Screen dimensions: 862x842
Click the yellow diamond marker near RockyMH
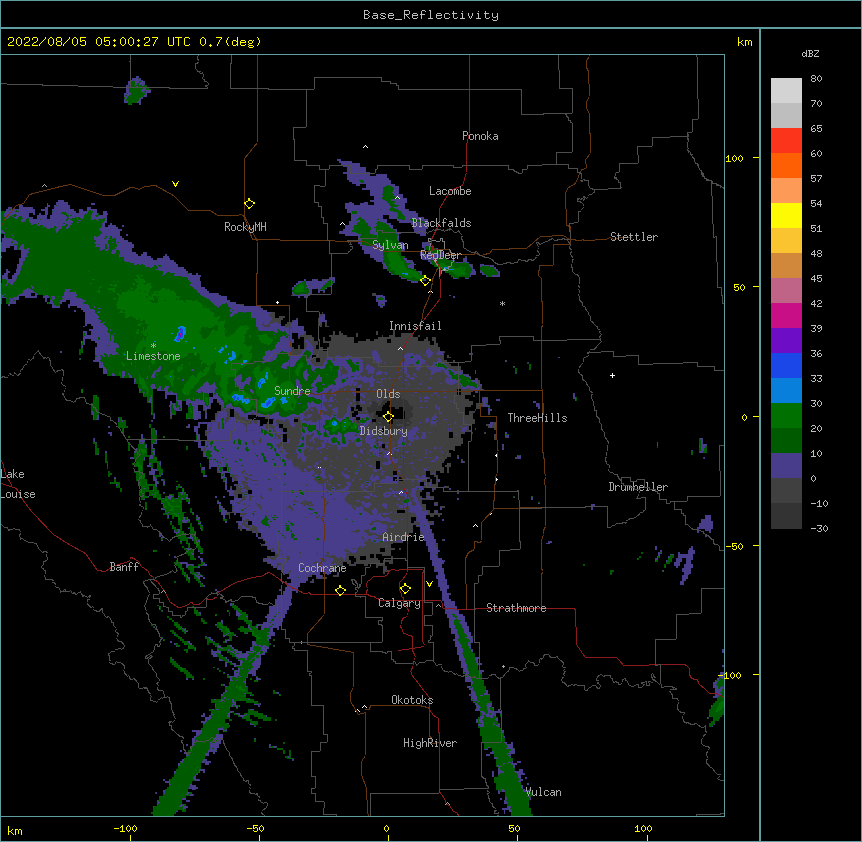249,204
